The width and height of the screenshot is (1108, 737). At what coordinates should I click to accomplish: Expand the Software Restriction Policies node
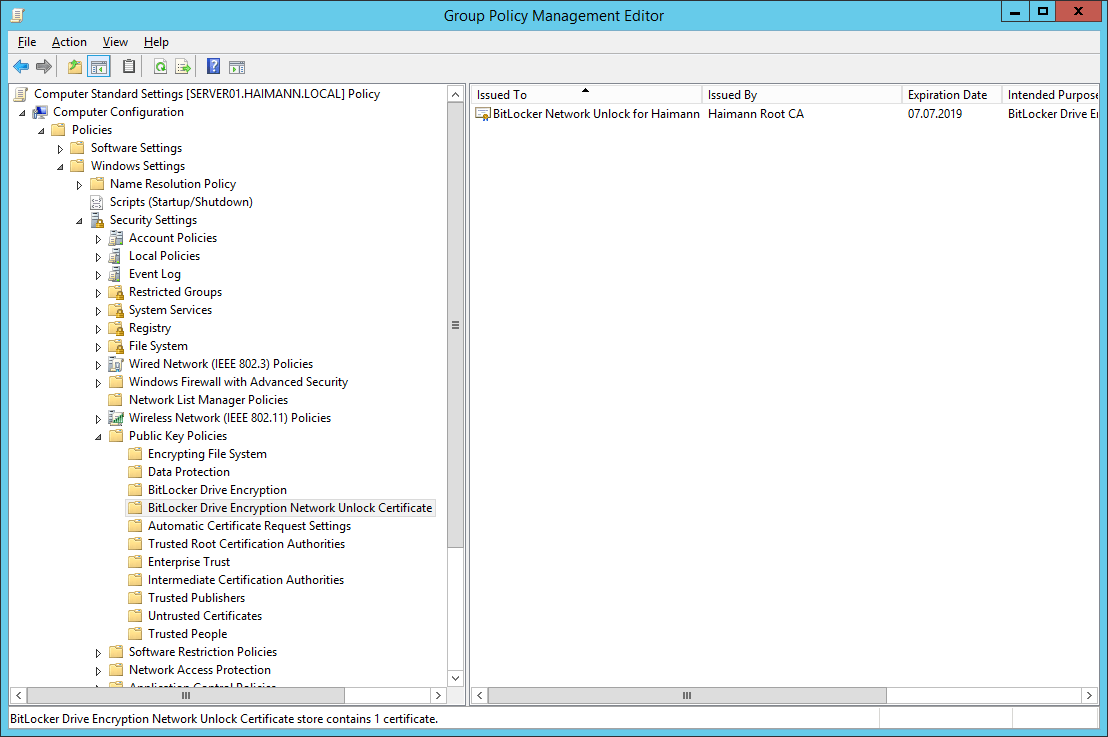click(98, 651)
